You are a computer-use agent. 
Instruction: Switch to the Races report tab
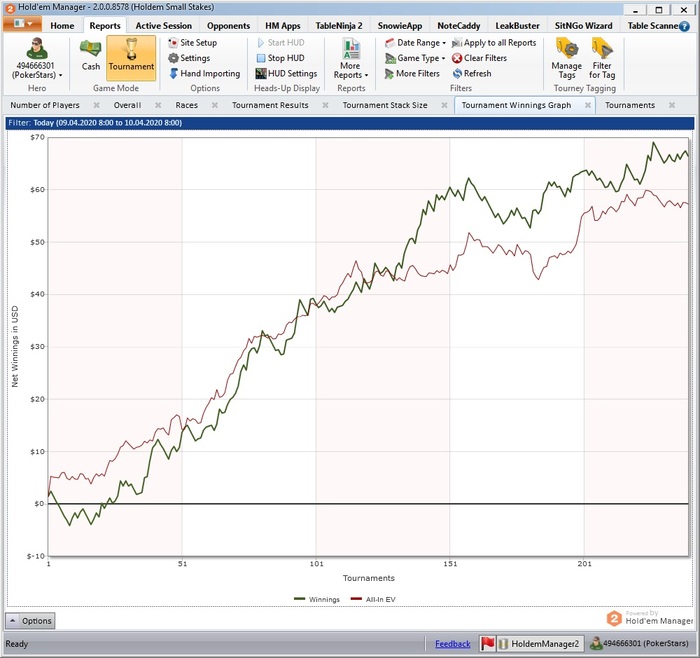pyautogui.click(x=187, y=105)
